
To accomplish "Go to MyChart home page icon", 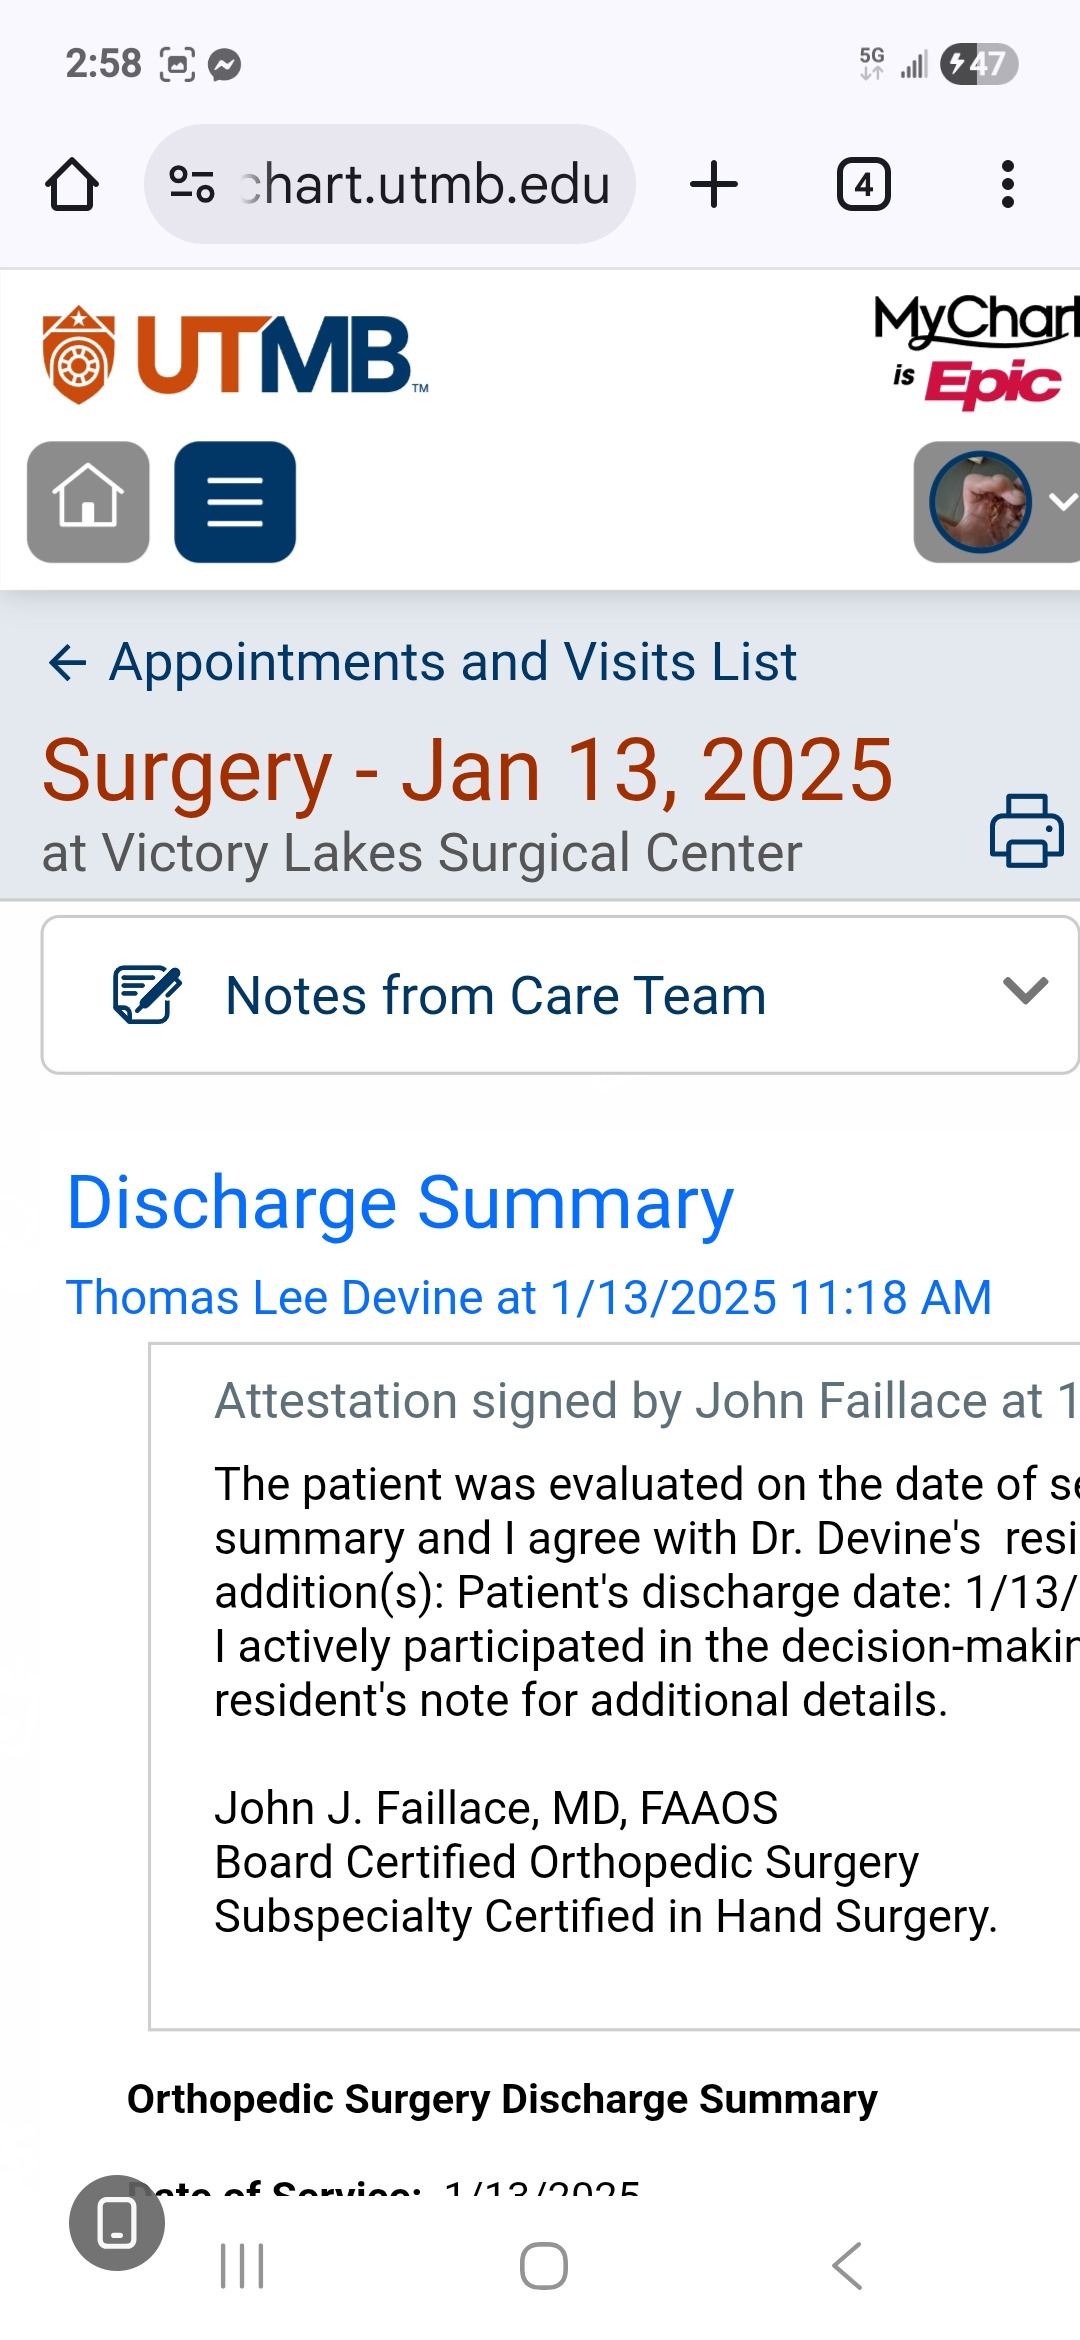I will (x=88, y=501).
